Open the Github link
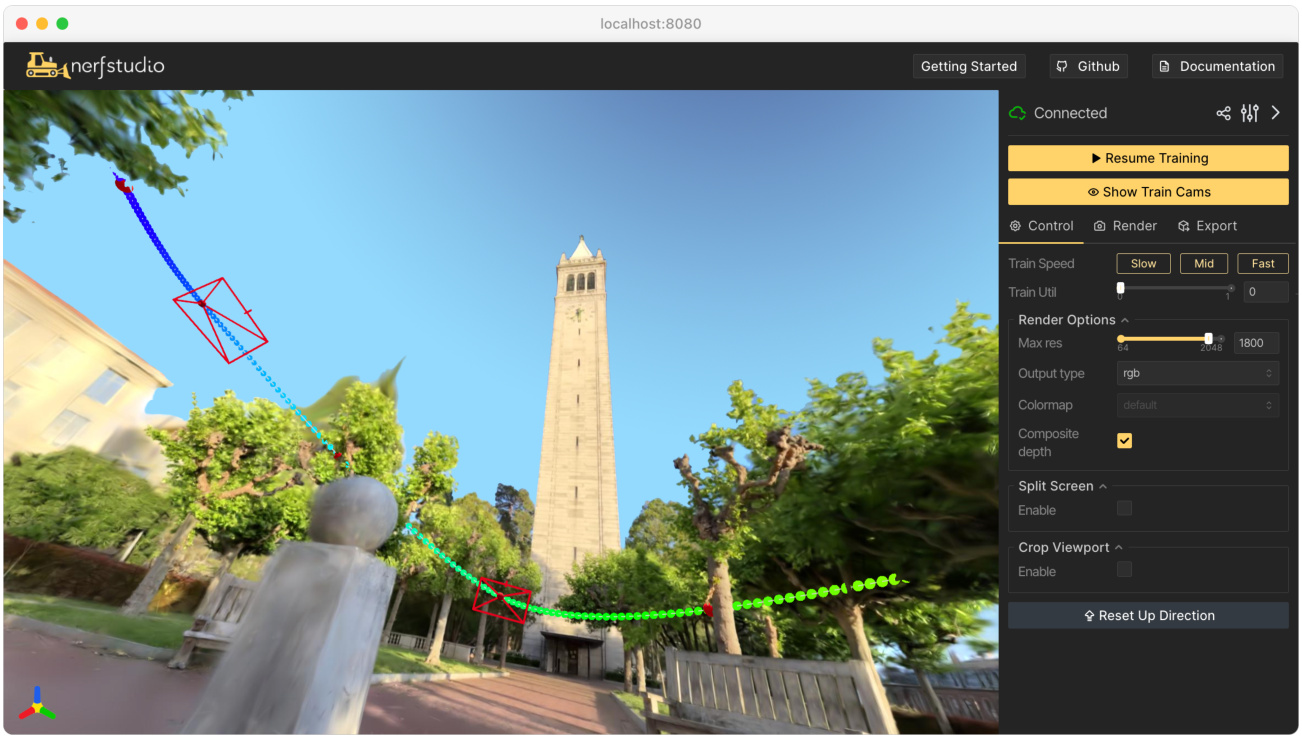 pos(1088,66)
